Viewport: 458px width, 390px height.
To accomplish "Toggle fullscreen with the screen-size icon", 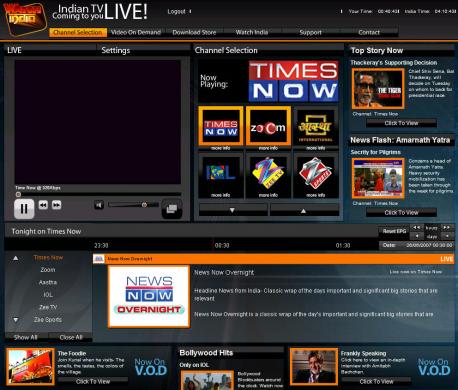I will (x=172, y=209).
